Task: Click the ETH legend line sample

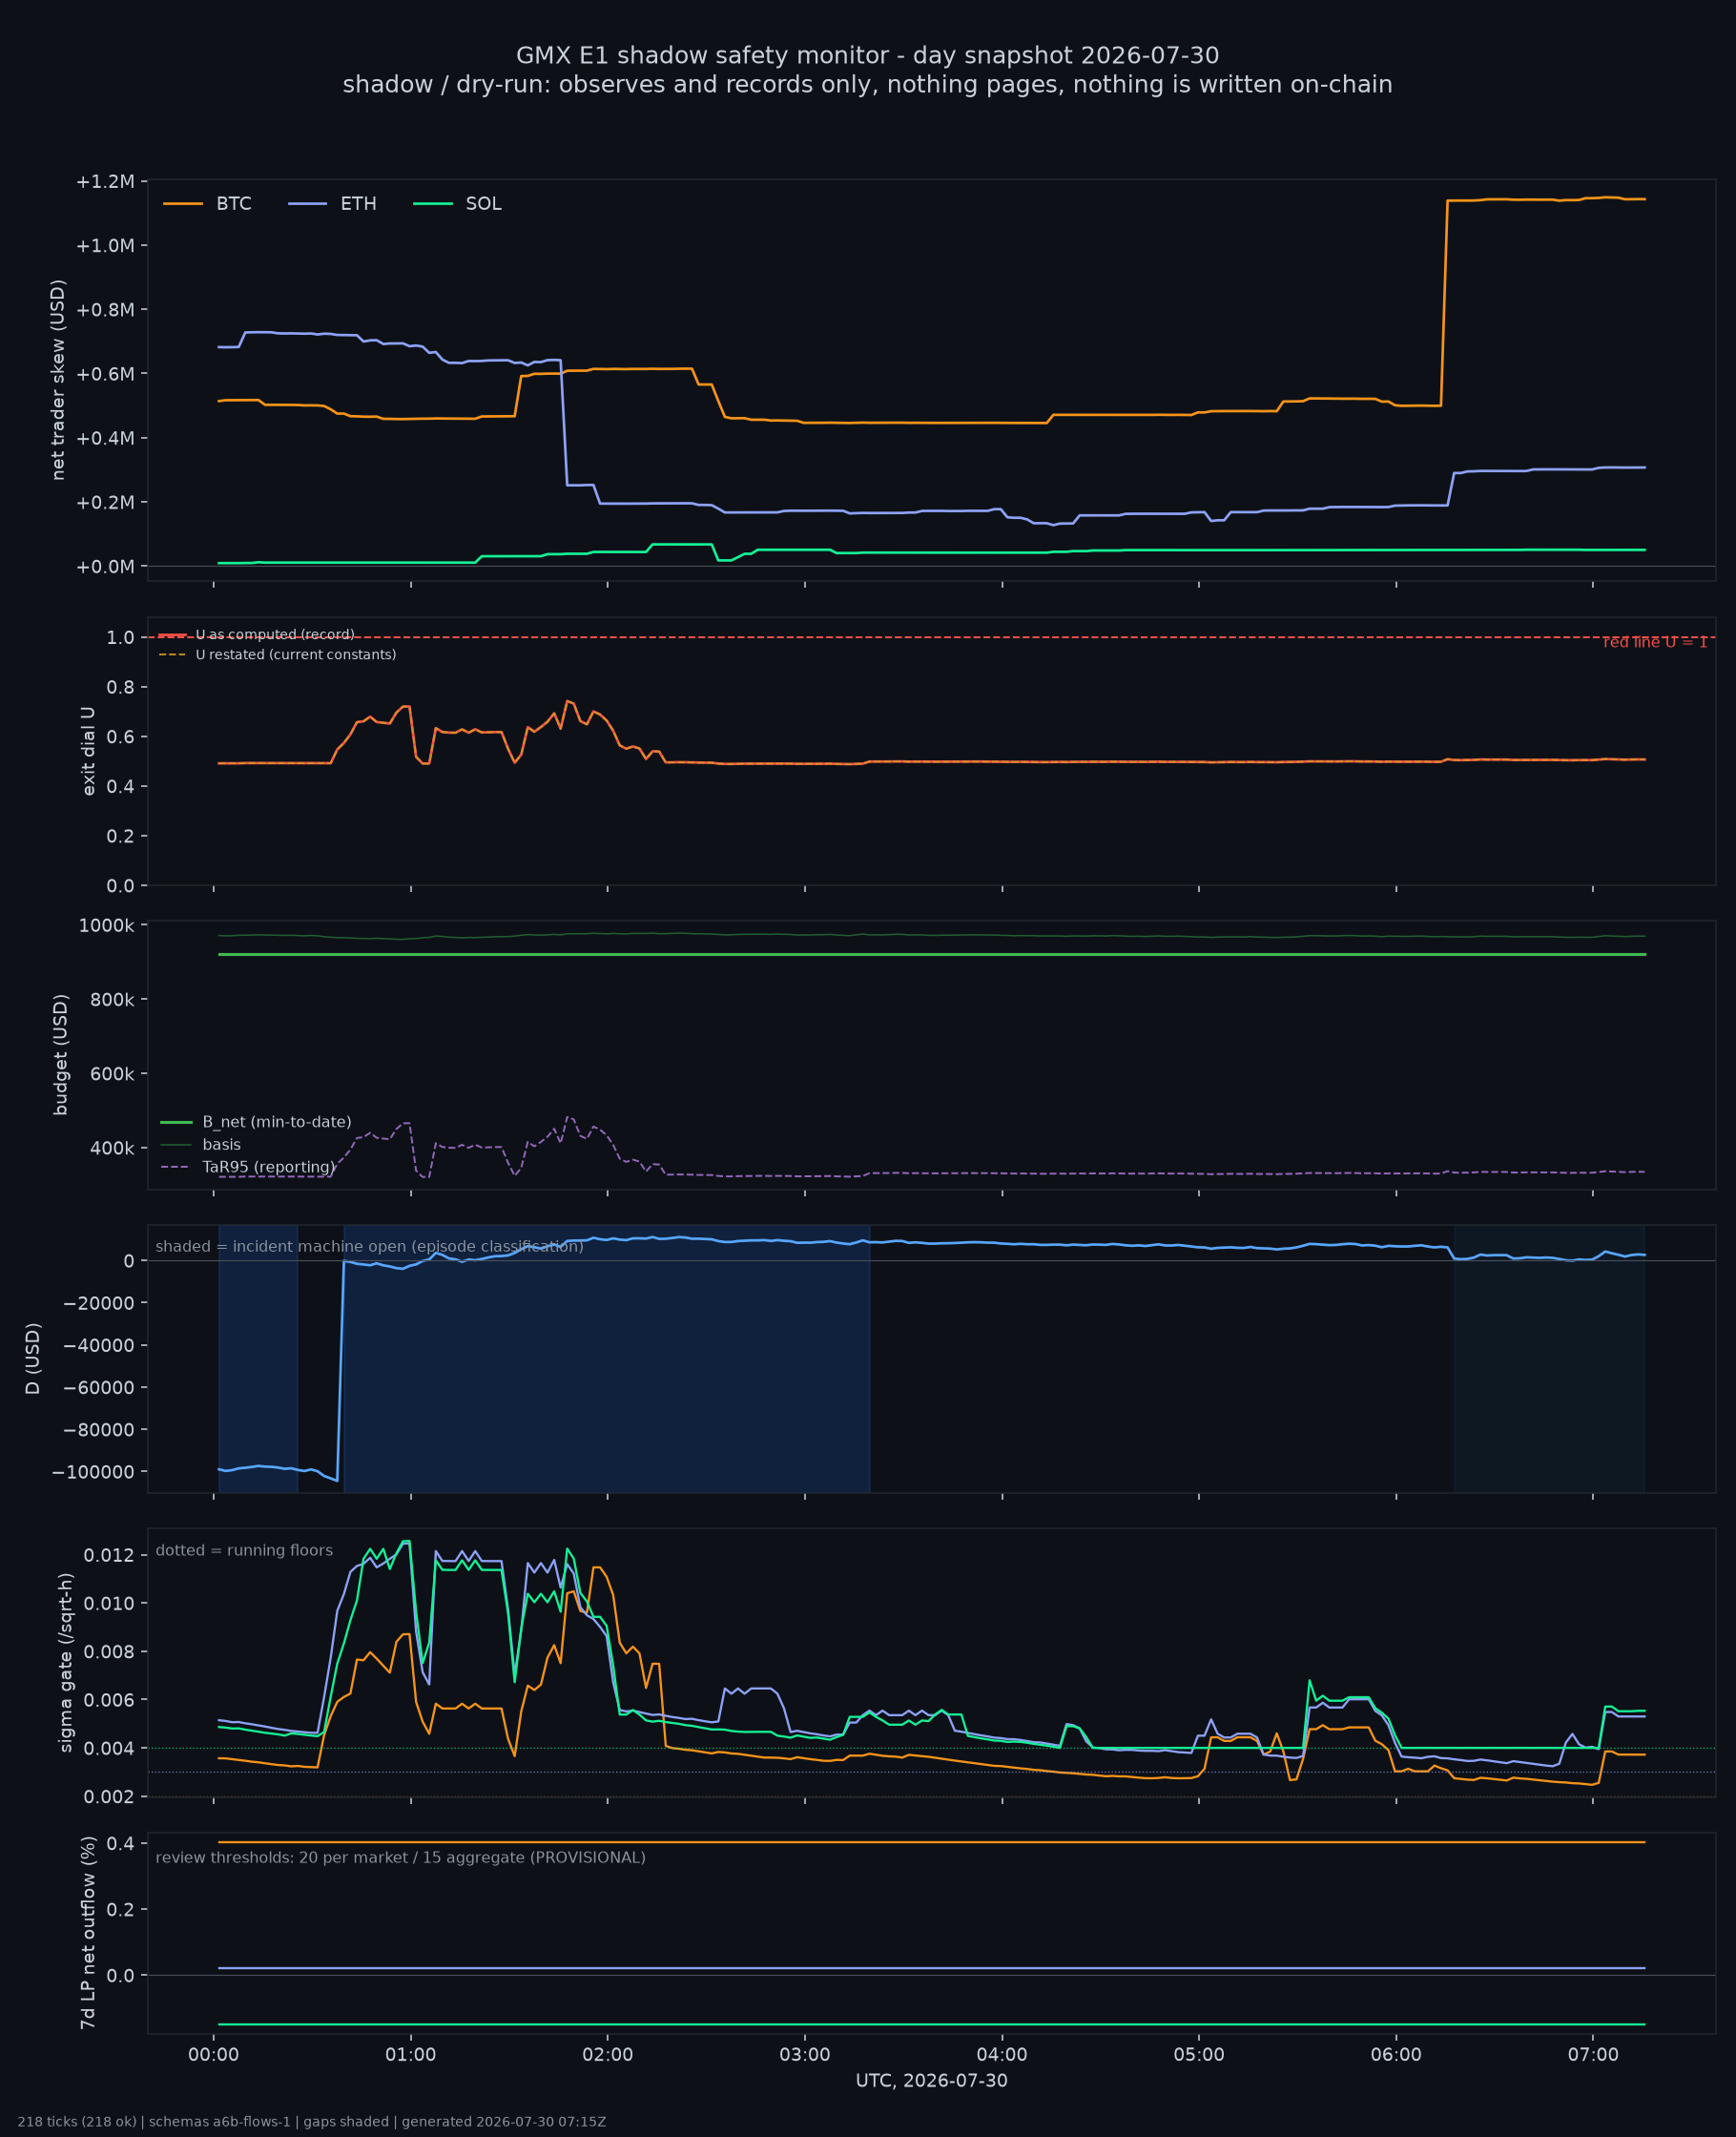Action: (308, 204)
